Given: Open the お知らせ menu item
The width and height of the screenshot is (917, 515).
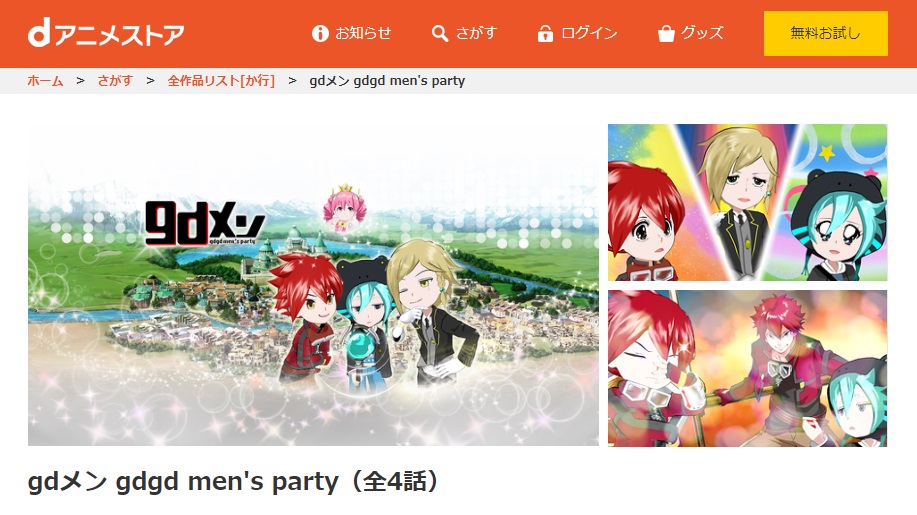Looking at the screenshot, I should click(363, 33).
